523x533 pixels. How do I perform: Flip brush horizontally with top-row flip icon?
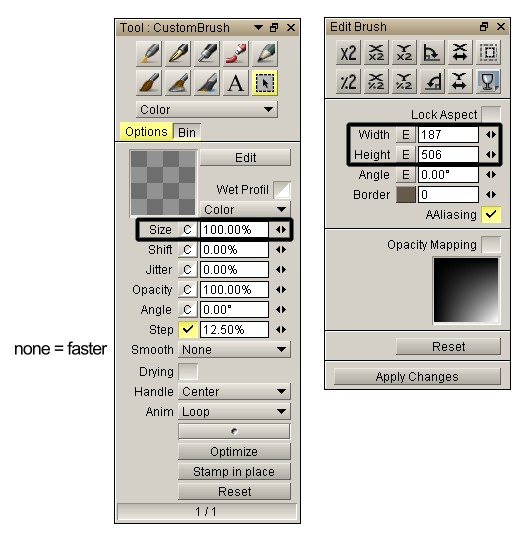tap(460, 53)
